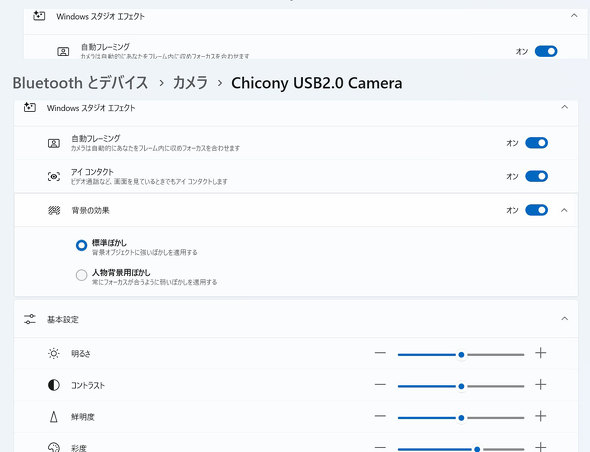590x452 pixels.
Task: Increase 彩度 with plus button
Action: [x=540, y=447]
